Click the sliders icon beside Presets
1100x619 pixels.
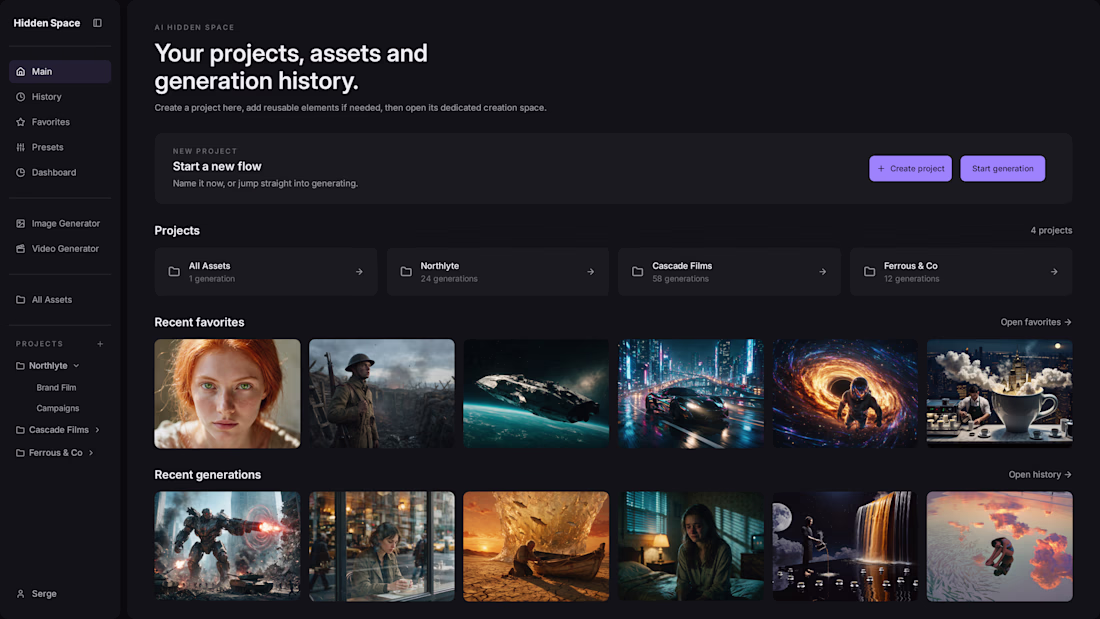click(x=20, y=147)
